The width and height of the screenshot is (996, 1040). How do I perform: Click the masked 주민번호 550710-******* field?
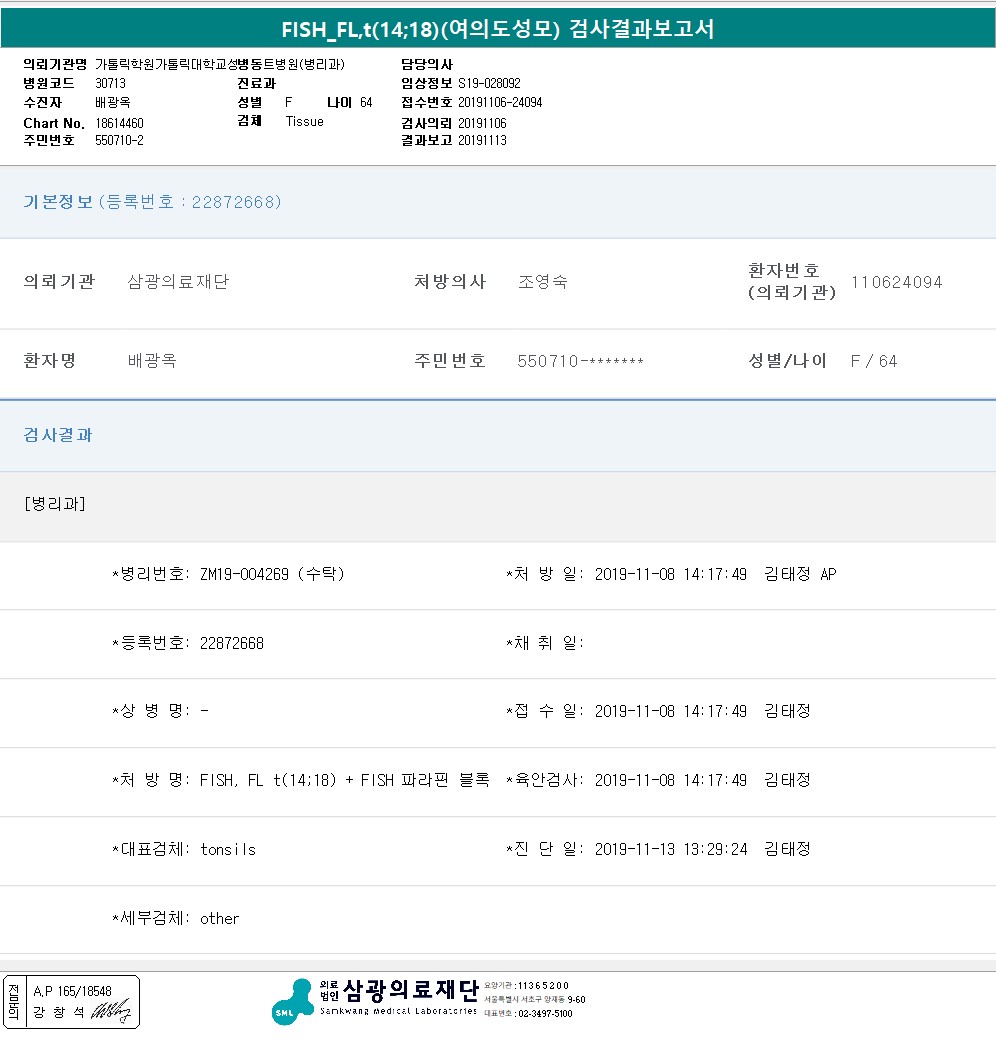coord(580,361)
